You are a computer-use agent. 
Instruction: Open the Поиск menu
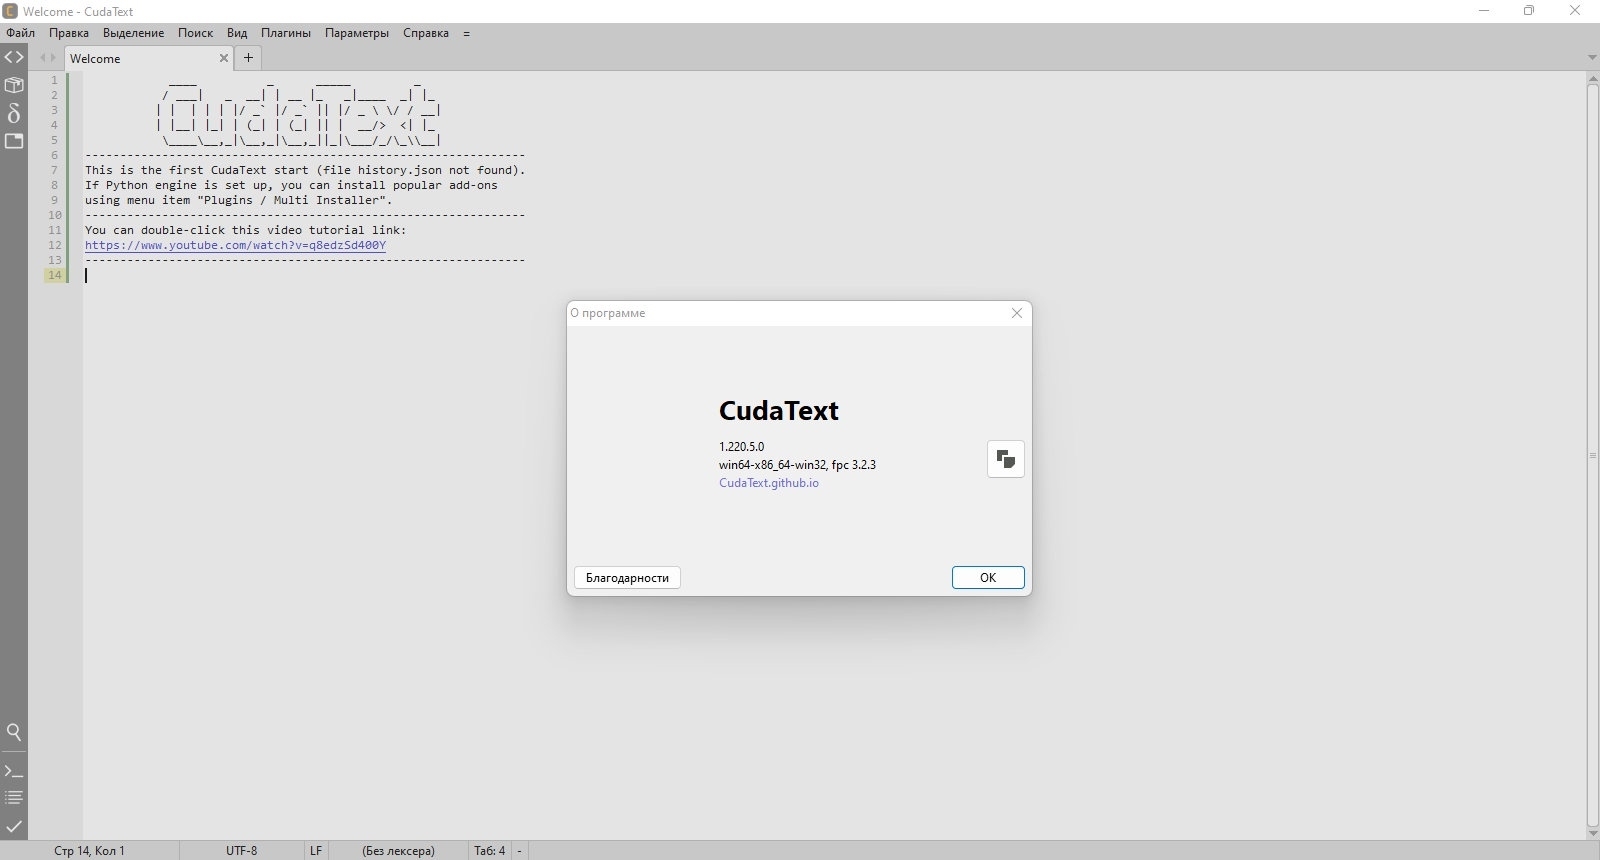[195, 33]
